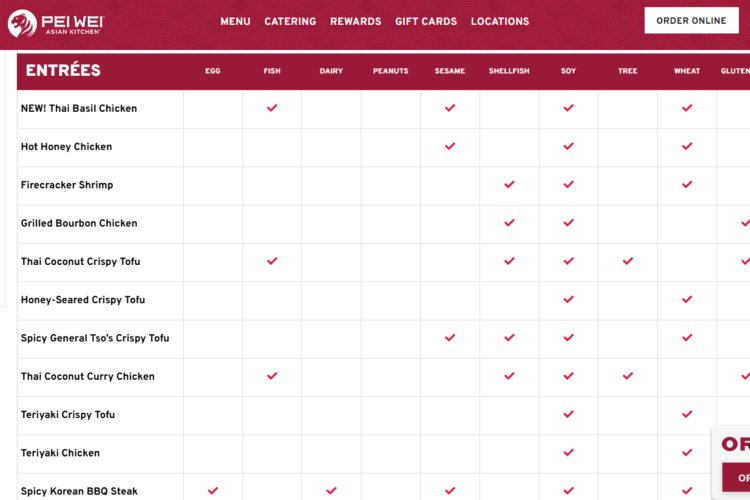Click the ENTRÉES table heading
This screenshot has height=500, width=750.
pos(63,70)
